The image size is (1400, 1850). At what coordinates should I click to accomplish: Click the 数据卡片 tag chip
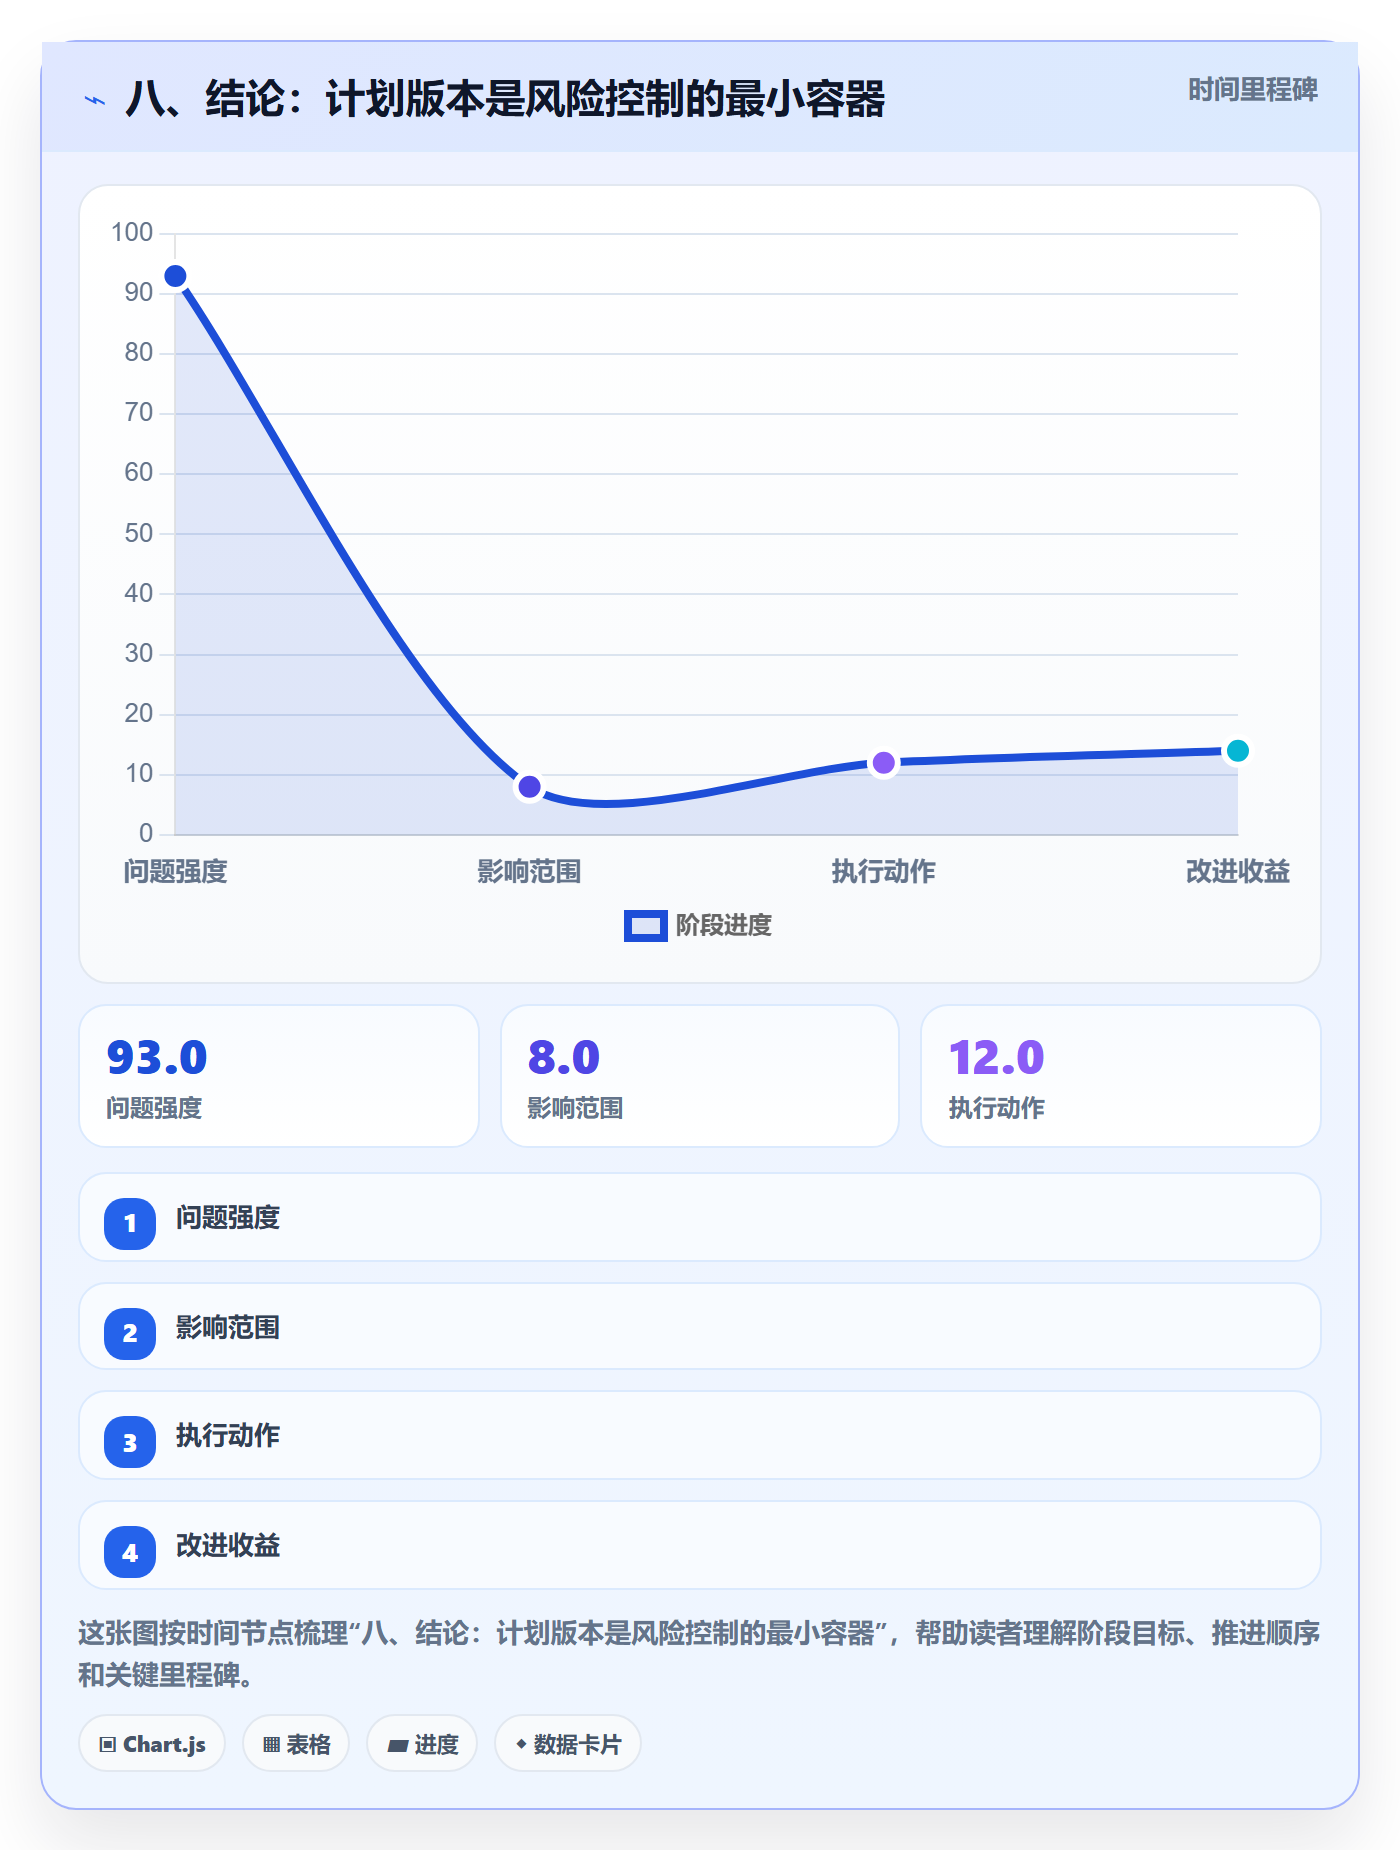tap(568, 1744)
